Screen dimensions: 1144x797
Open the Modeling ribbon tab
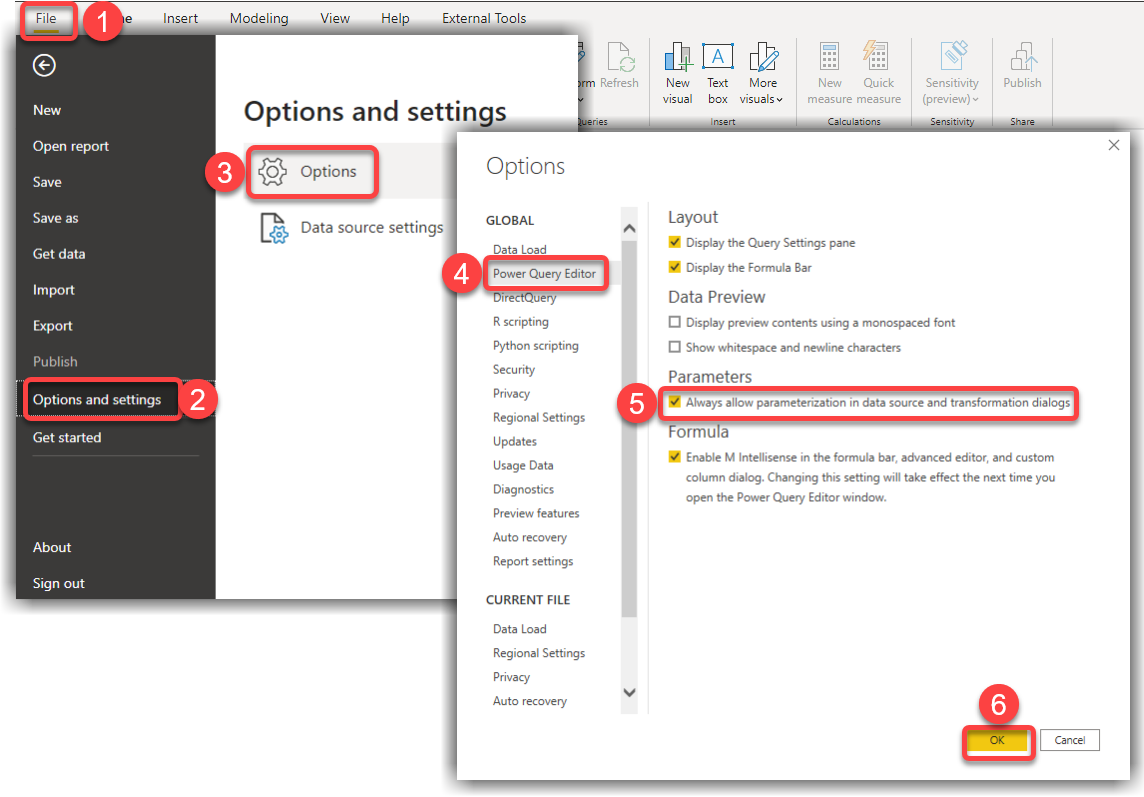click(x=259, y=18)
